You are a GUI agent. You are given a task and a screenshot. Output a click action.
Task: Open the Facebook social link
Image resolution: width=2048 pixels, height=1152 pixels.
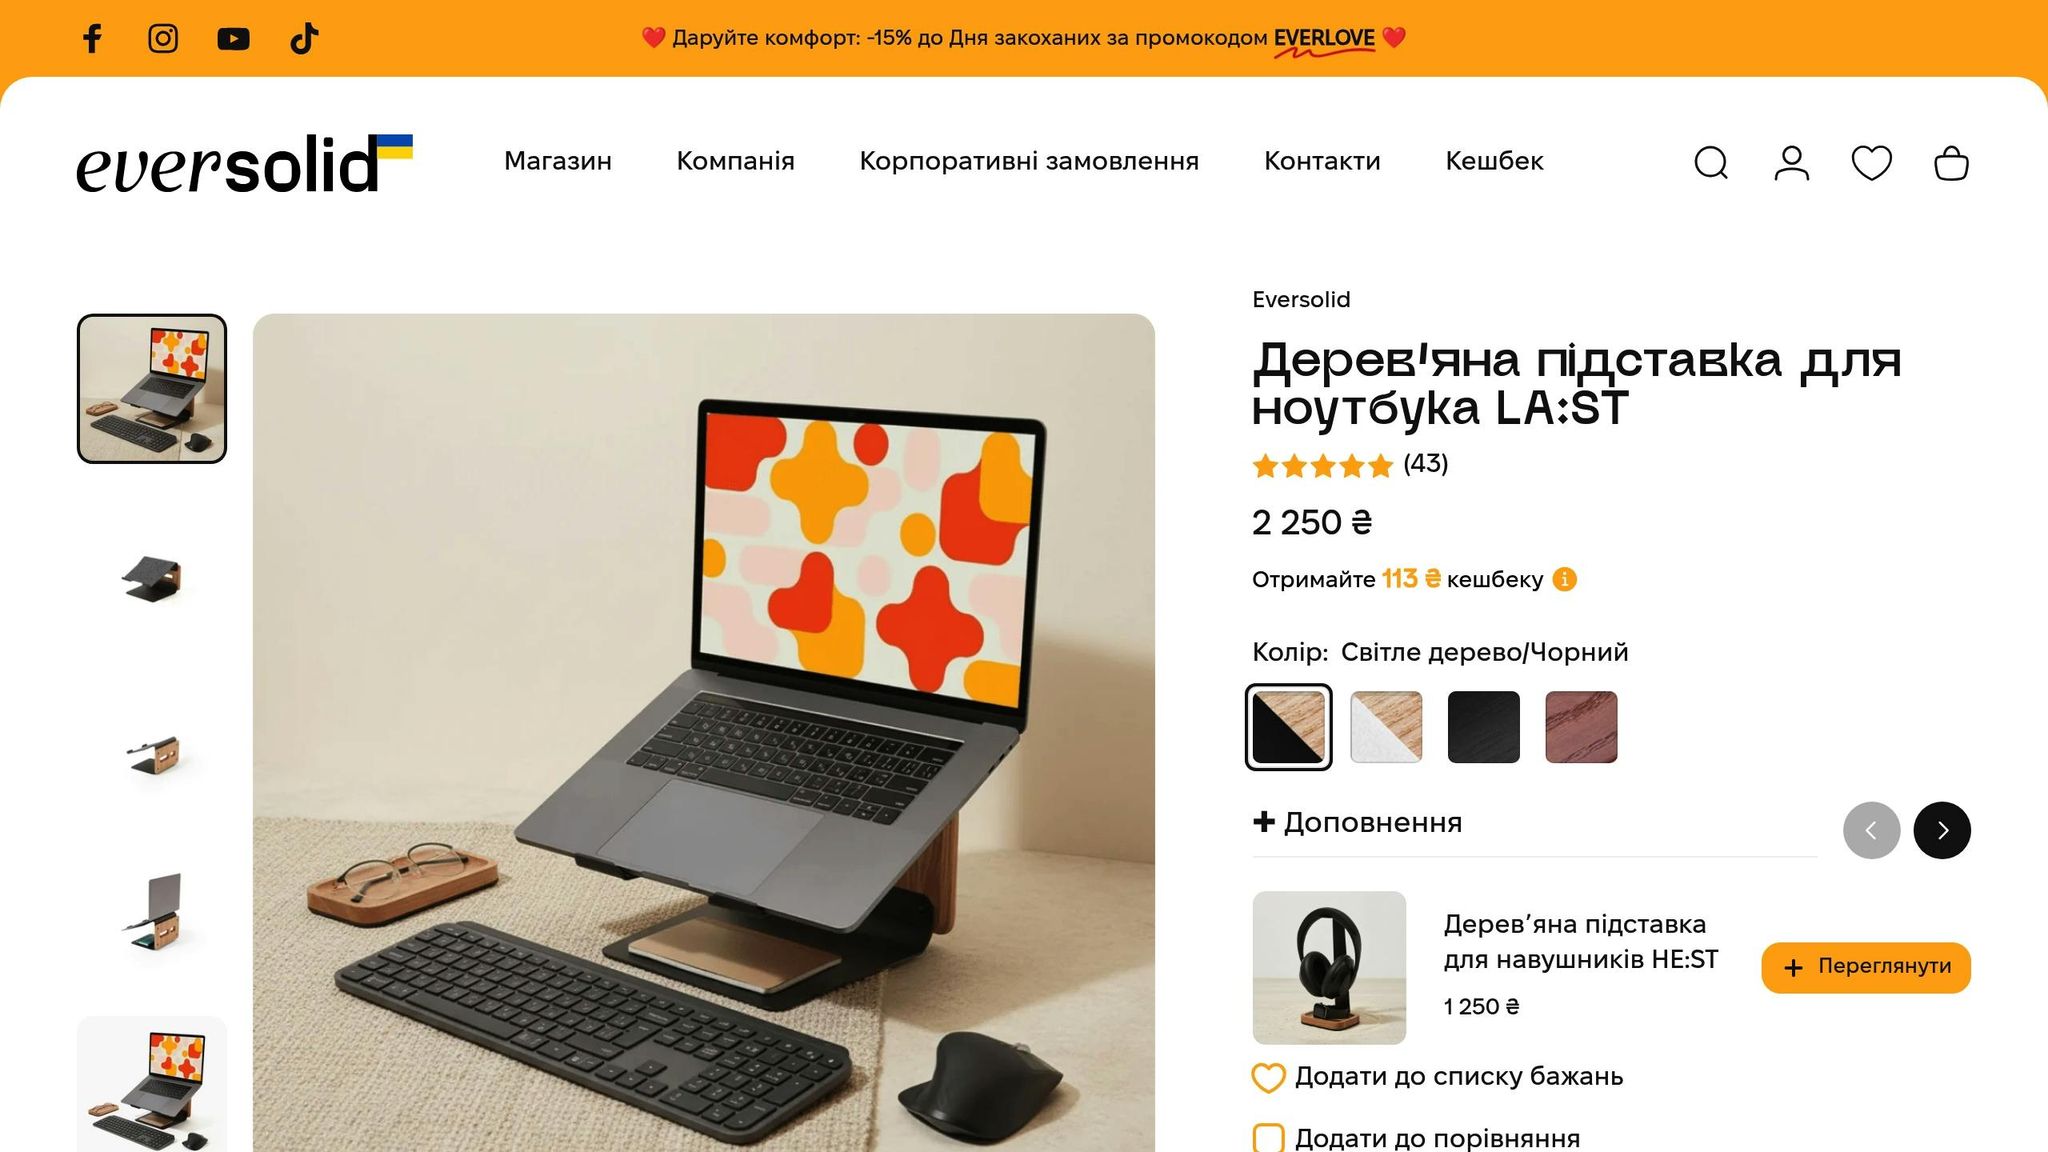[x=92, y=38]
